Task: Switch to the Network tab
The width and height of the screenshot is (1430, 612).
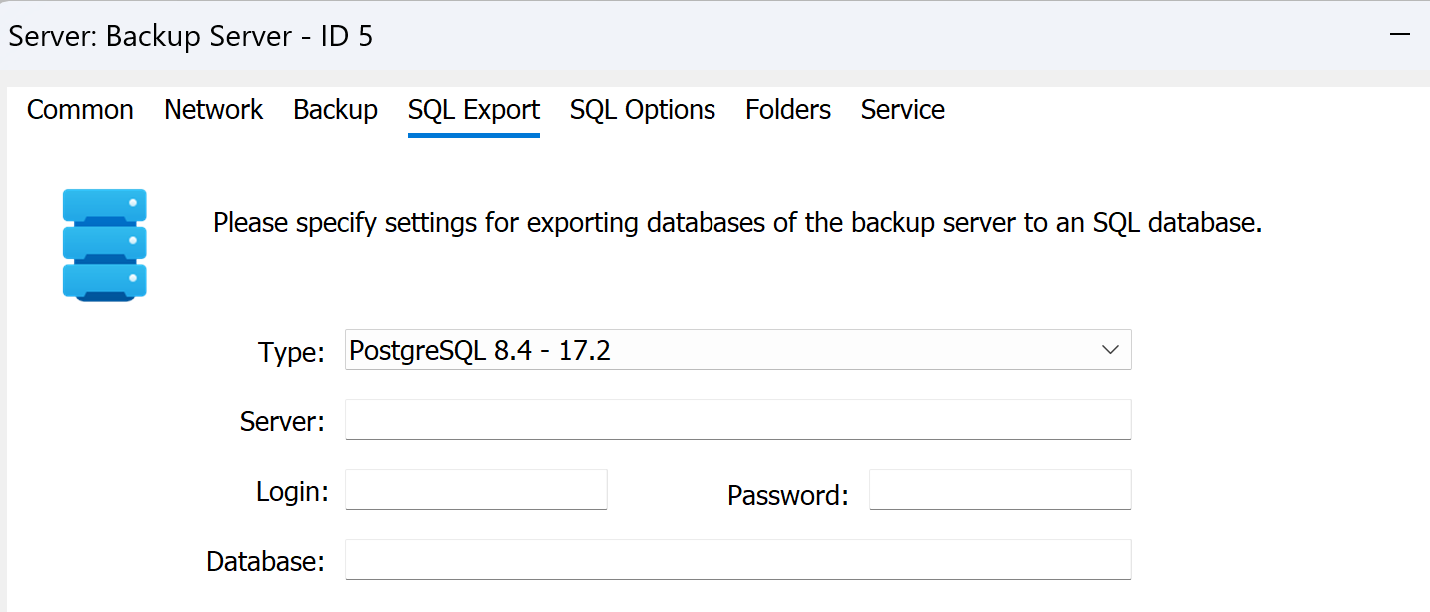Action: pos(213,110)
